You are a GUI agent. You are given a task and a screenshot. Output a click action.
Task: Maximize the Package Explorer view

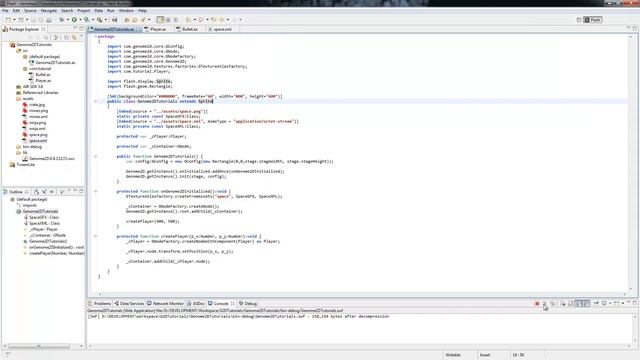(81, 29)
